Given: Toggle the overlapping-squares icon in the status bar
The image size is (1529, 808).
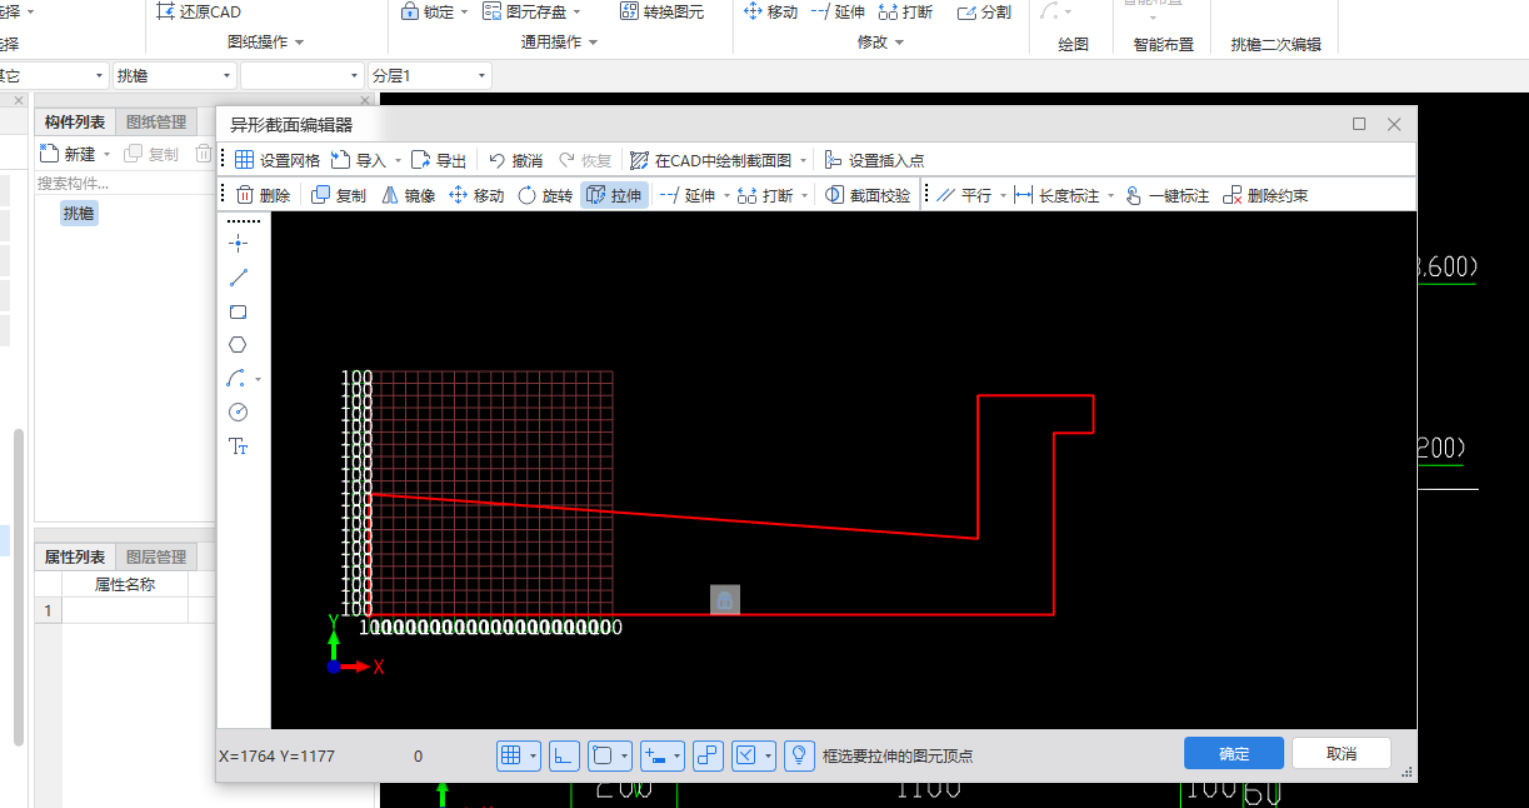Looking at the screenshot, I should 708,756.
